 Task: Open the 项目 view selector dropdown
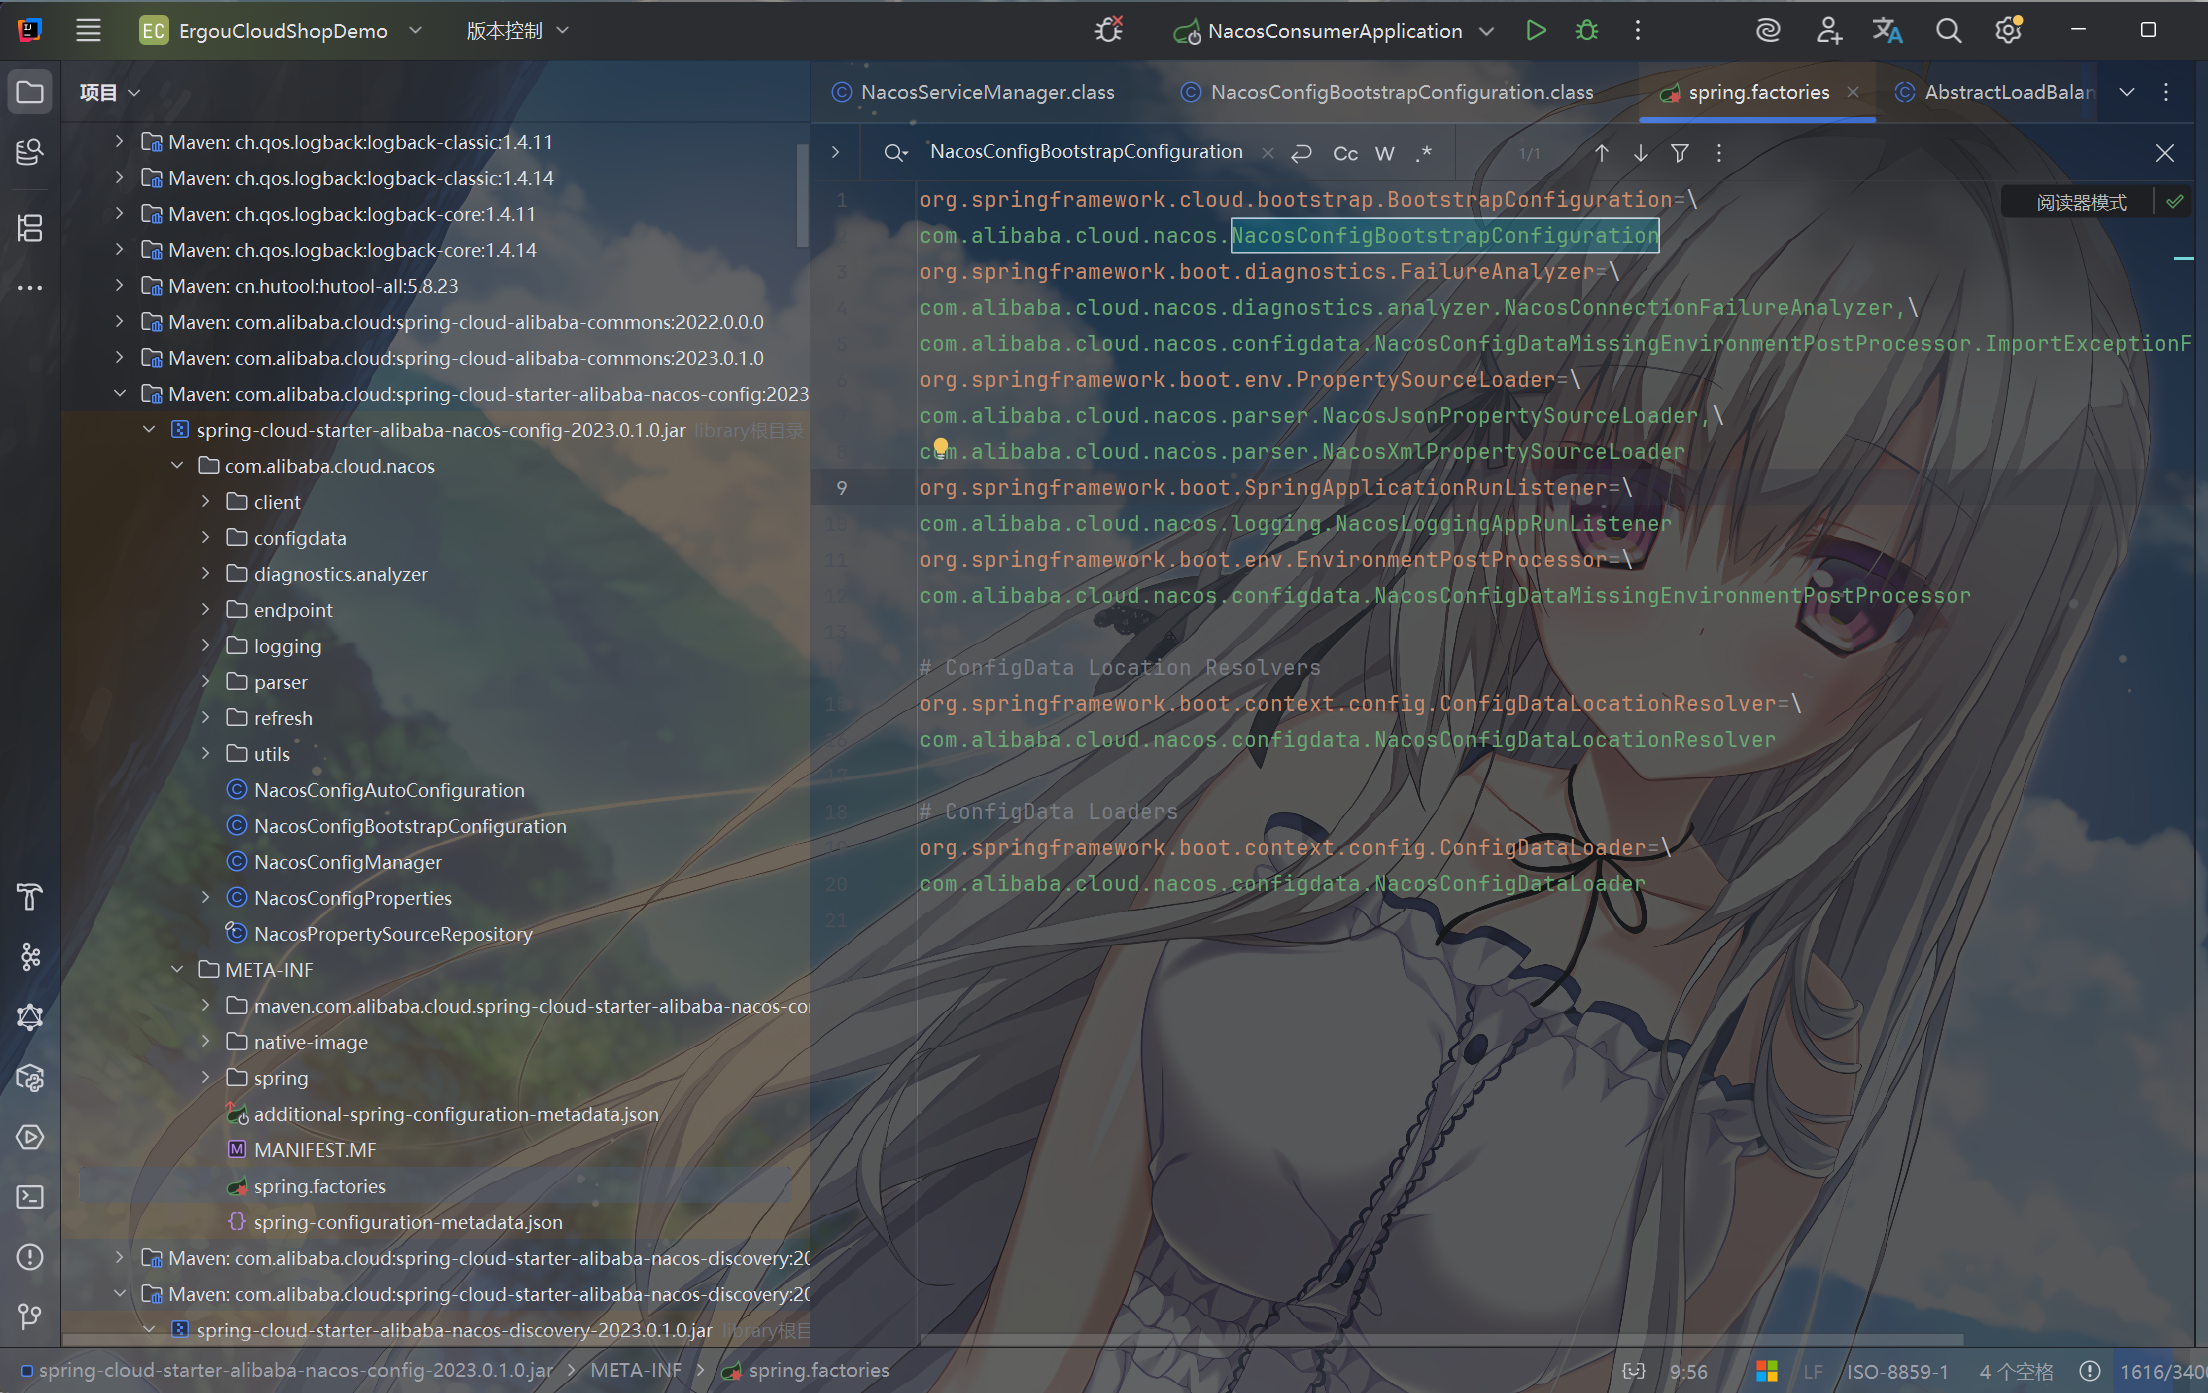(110, 92)
